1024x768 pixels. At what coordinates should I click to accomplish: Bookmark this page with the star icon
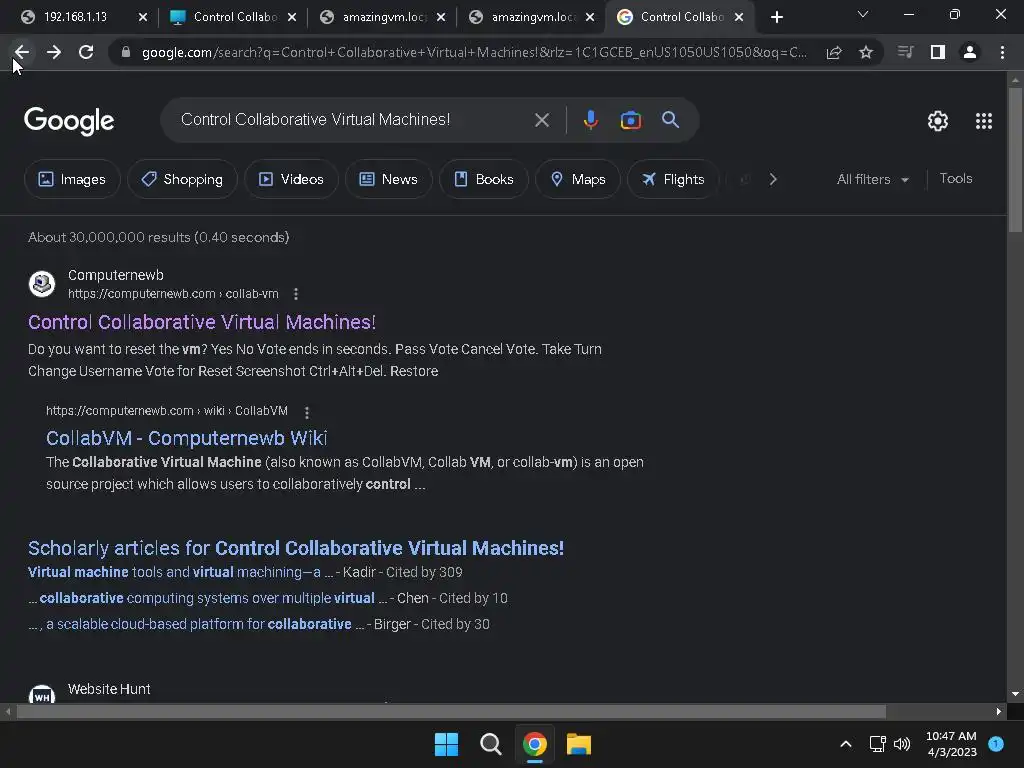pyautogui.click(x=866, y=53)
